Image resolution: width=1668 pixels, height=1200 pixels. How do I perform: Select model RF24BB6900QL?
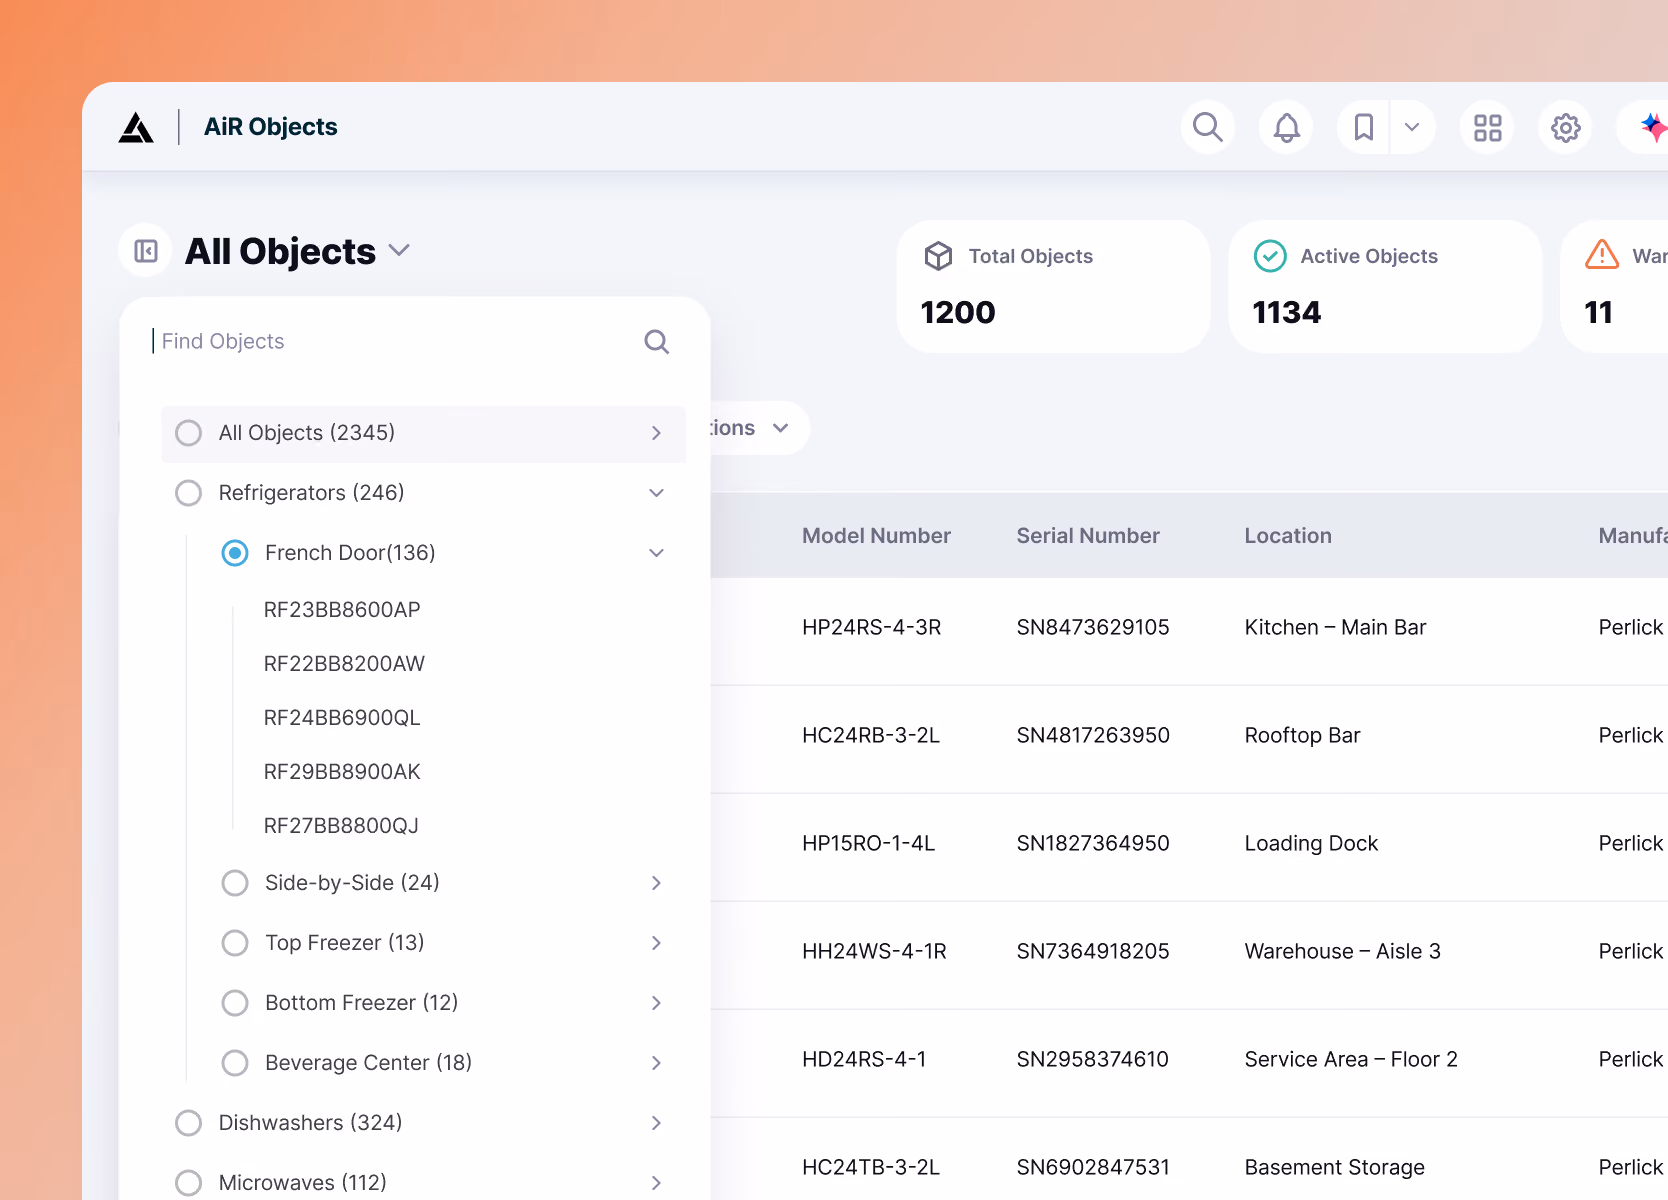342,718
